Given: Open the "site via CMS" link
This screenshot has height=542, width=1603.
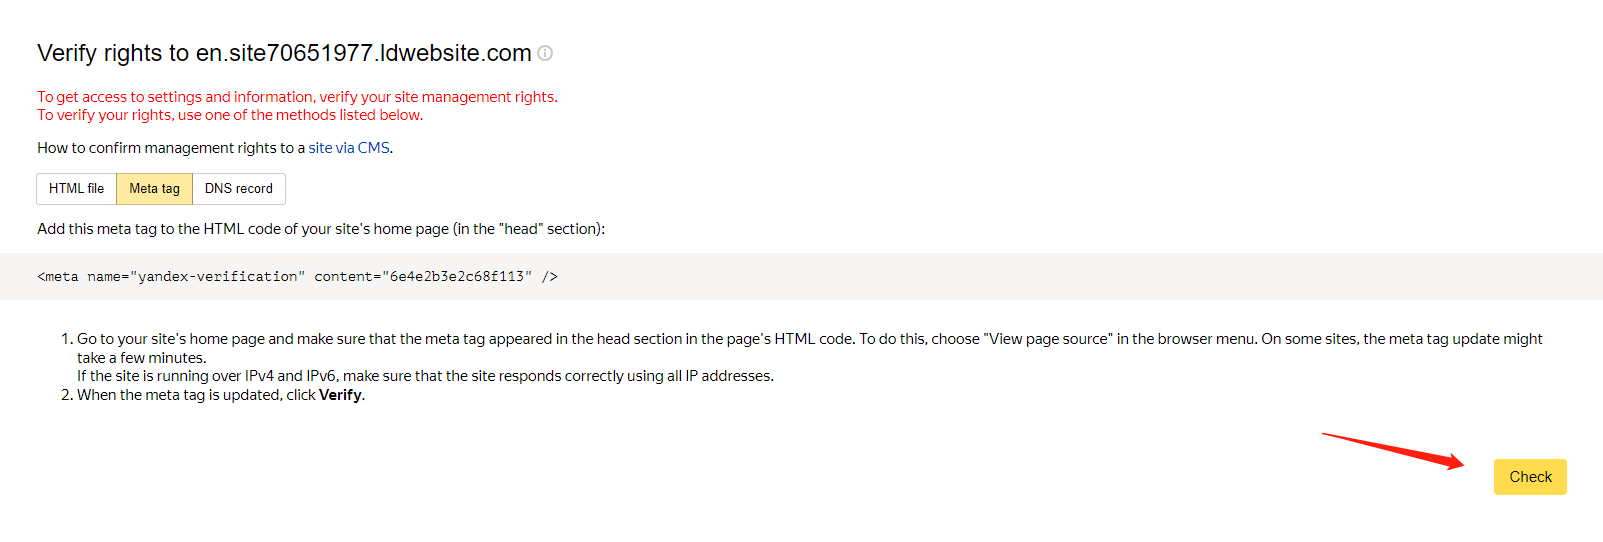Looking at the screenshot, I should click(x=349, y=148).
